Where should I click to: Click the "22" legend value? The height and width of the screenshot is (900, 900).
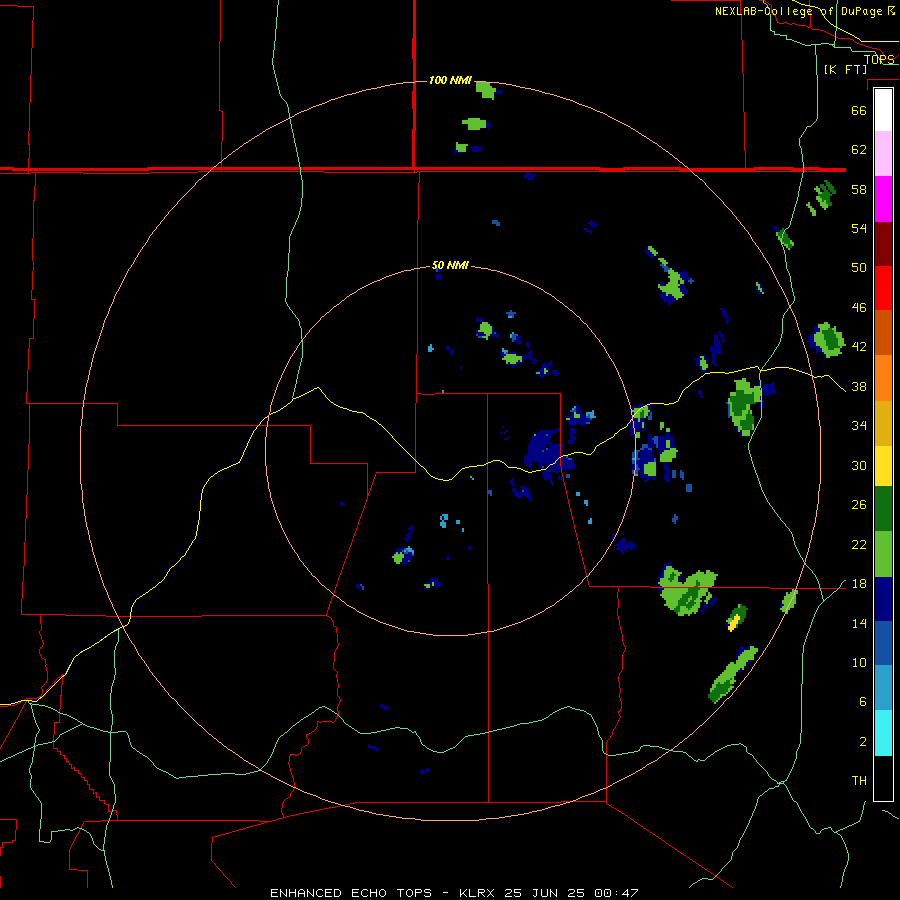tap(859, 544)
